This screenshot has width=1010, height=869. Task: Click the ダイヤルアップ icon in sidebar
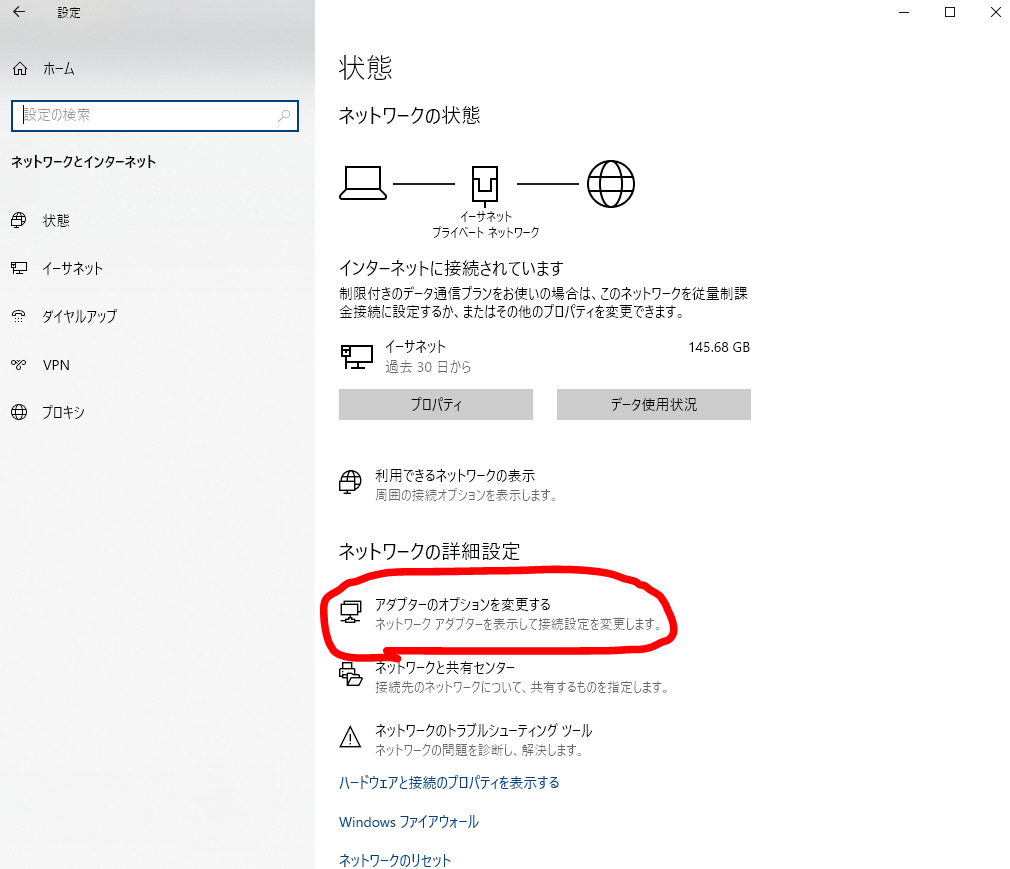[19, 316]
